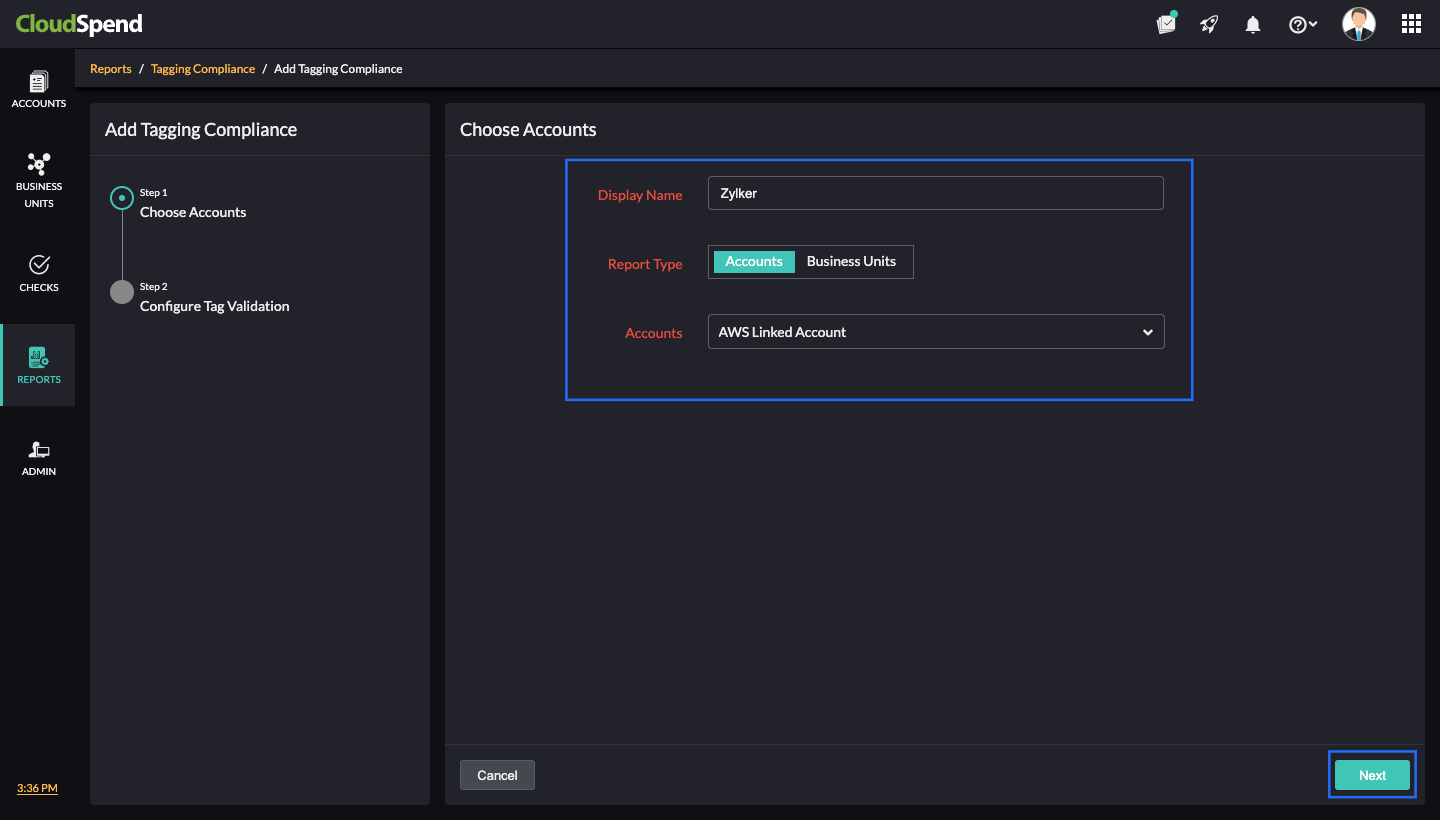The width and height of the screenshot is (1440, 820).
Task: Click the Next button
Action: (1372, 774)
